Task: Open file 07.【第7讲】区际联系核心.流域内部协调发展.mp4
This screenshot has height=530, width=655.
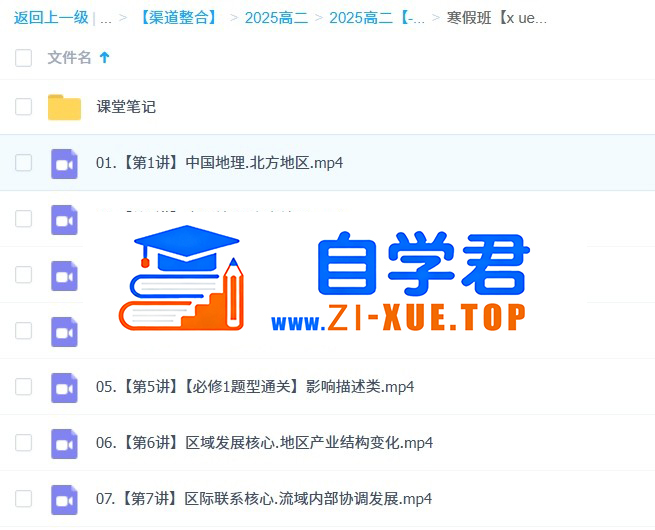Action: tap(264, 499)
